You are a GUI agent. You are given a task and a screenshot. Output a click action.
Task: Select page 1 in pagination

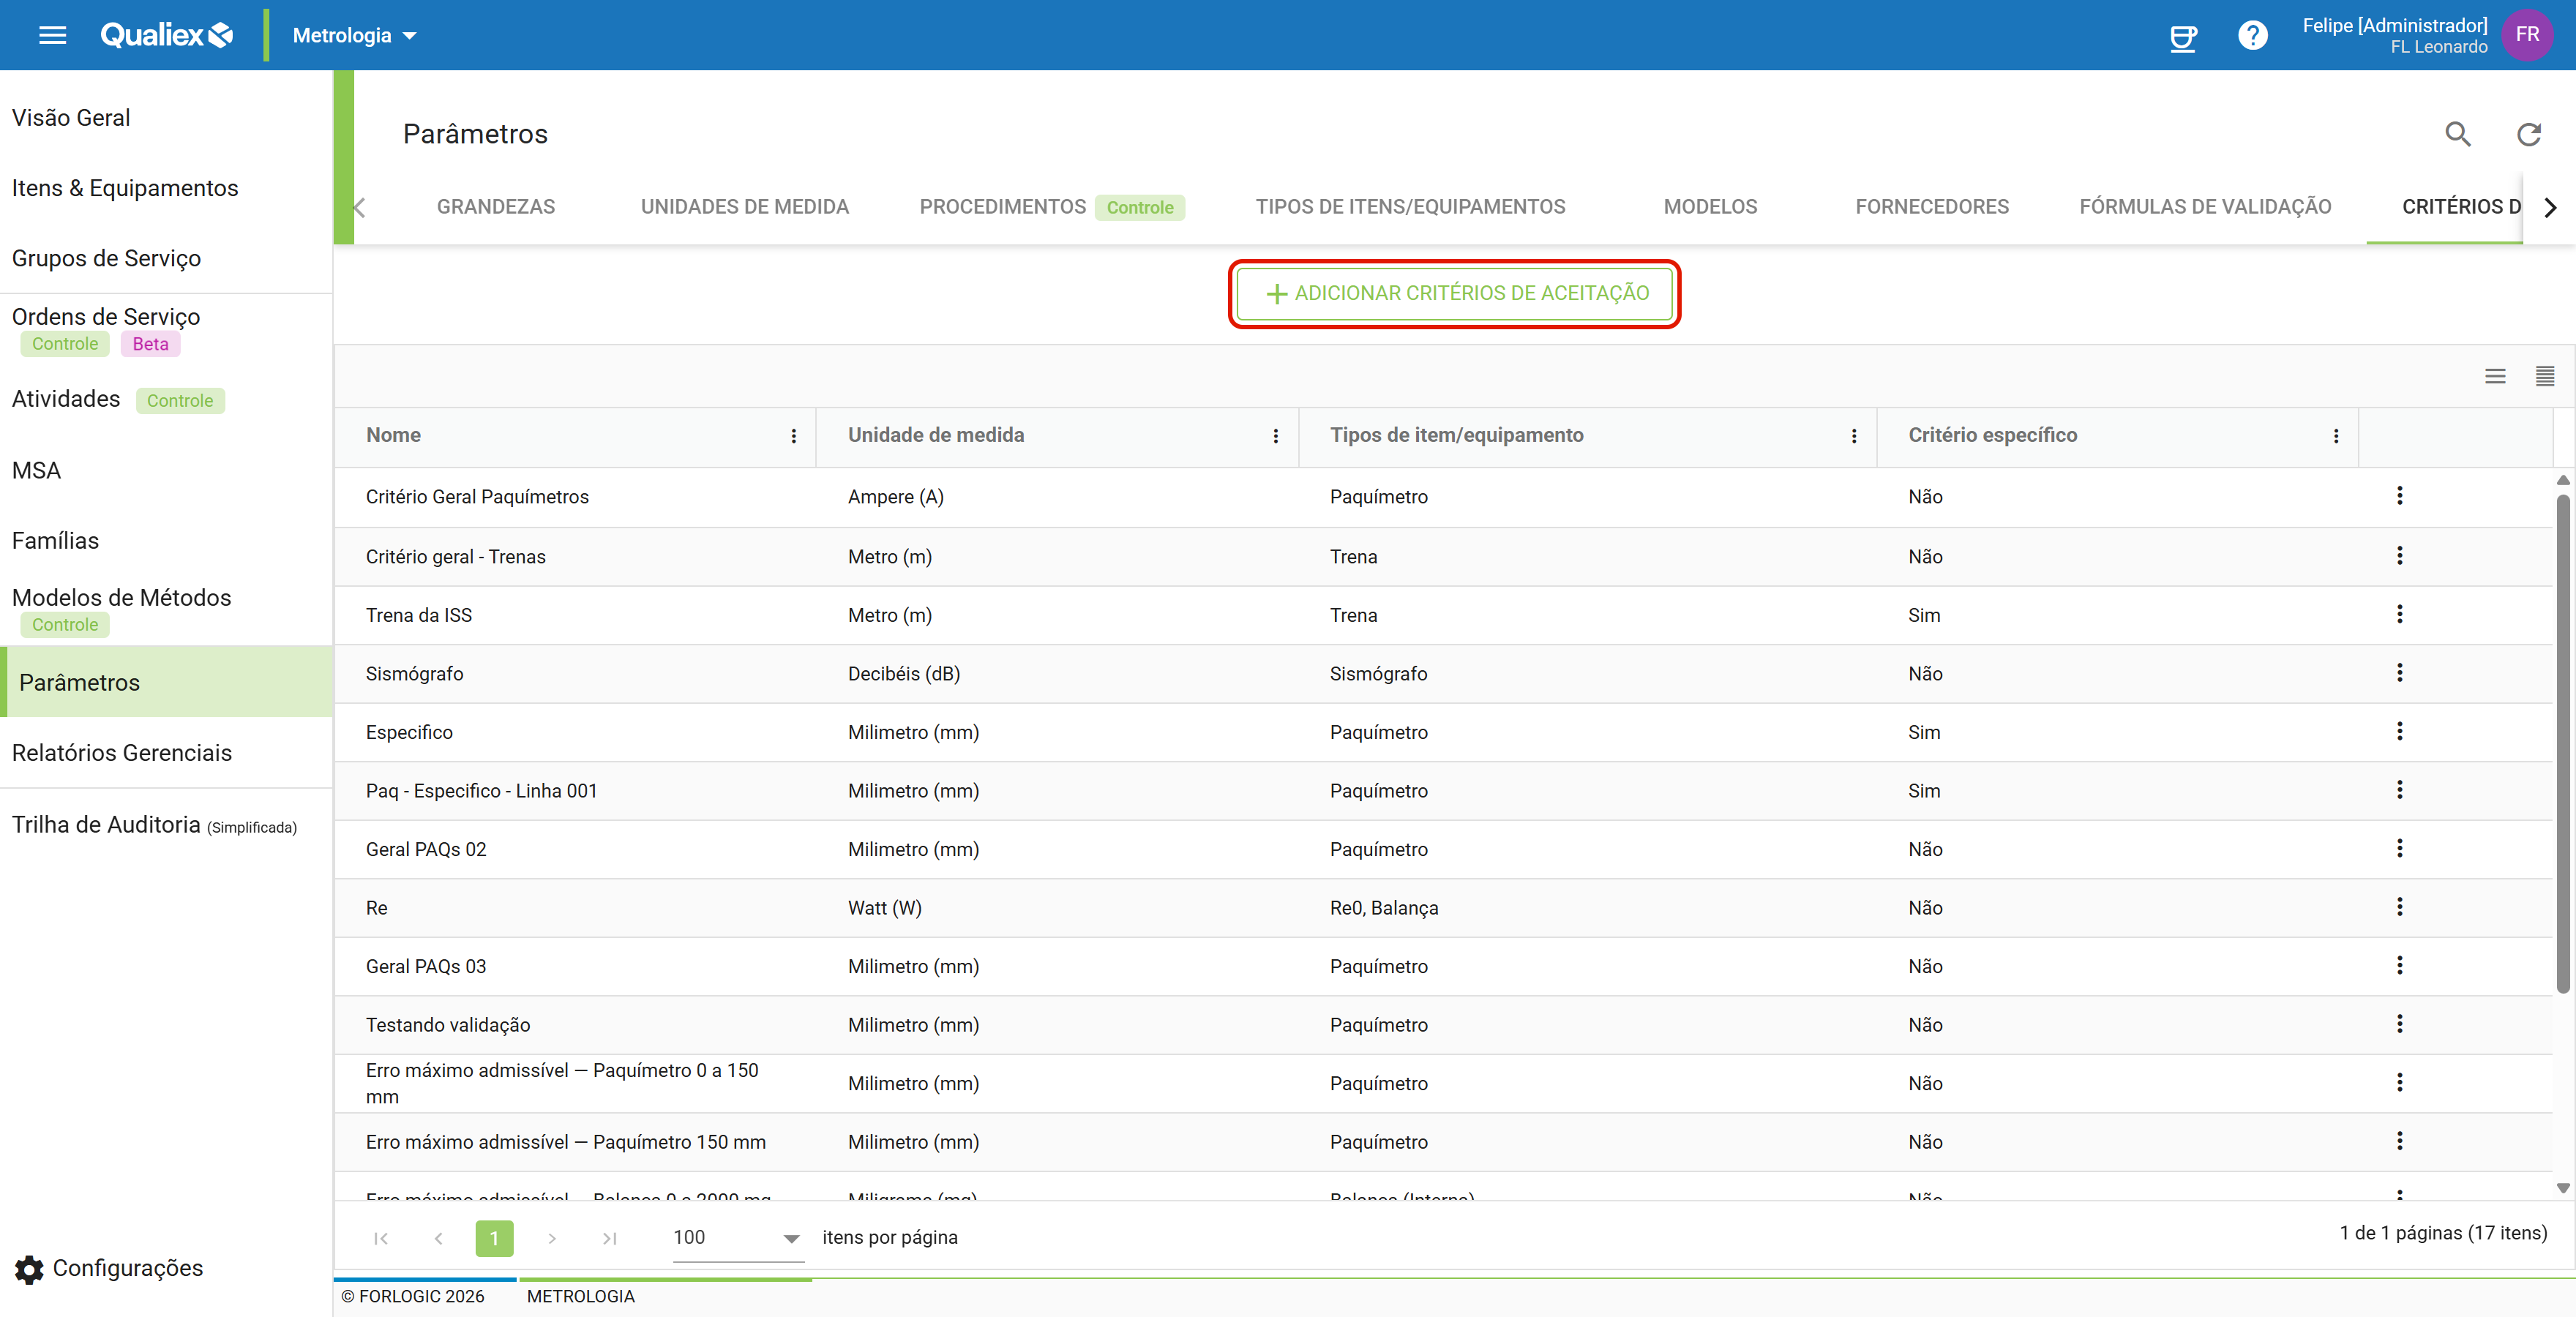494,1238
